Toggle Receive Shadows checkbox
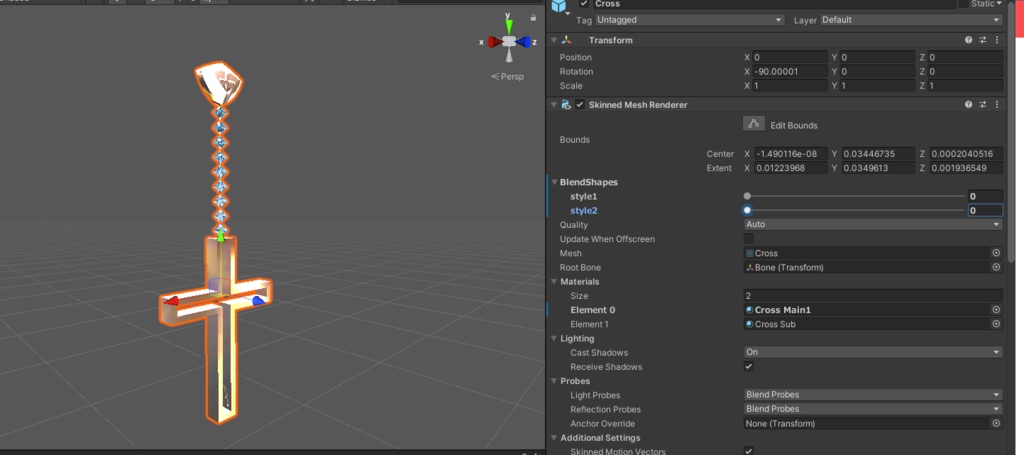 pos(749,367)
